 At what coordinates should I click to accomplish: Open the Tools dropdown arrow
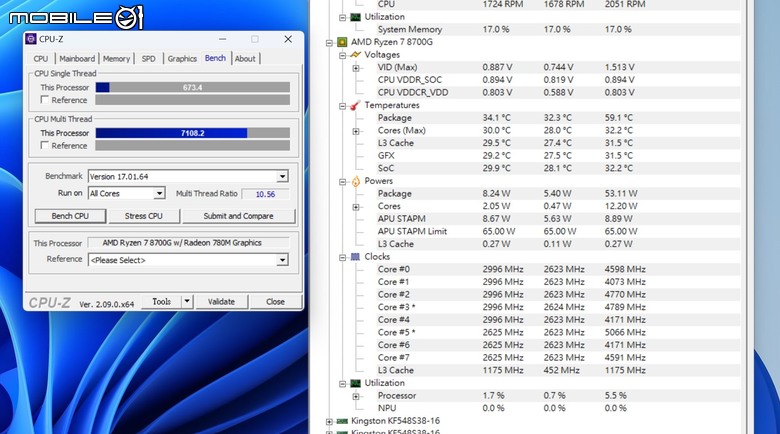click(x=187, y=301)
